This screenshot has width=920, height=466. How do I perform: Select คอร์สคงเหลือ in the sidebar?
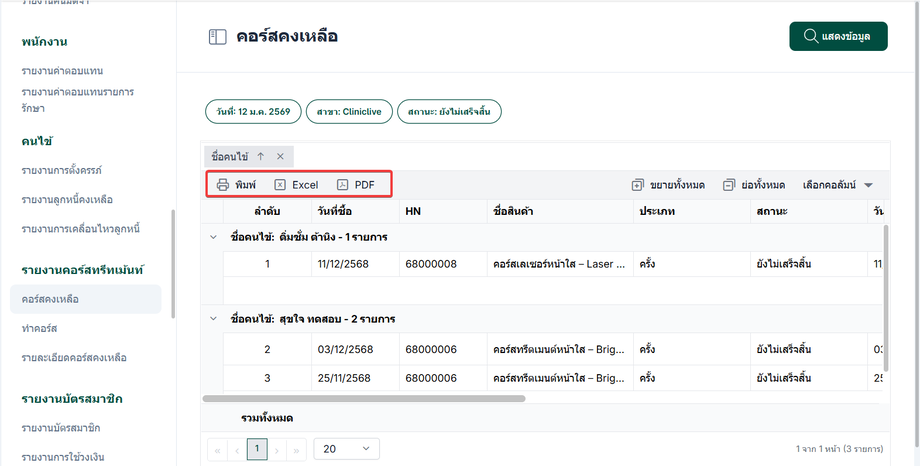[x=86, y=299]
